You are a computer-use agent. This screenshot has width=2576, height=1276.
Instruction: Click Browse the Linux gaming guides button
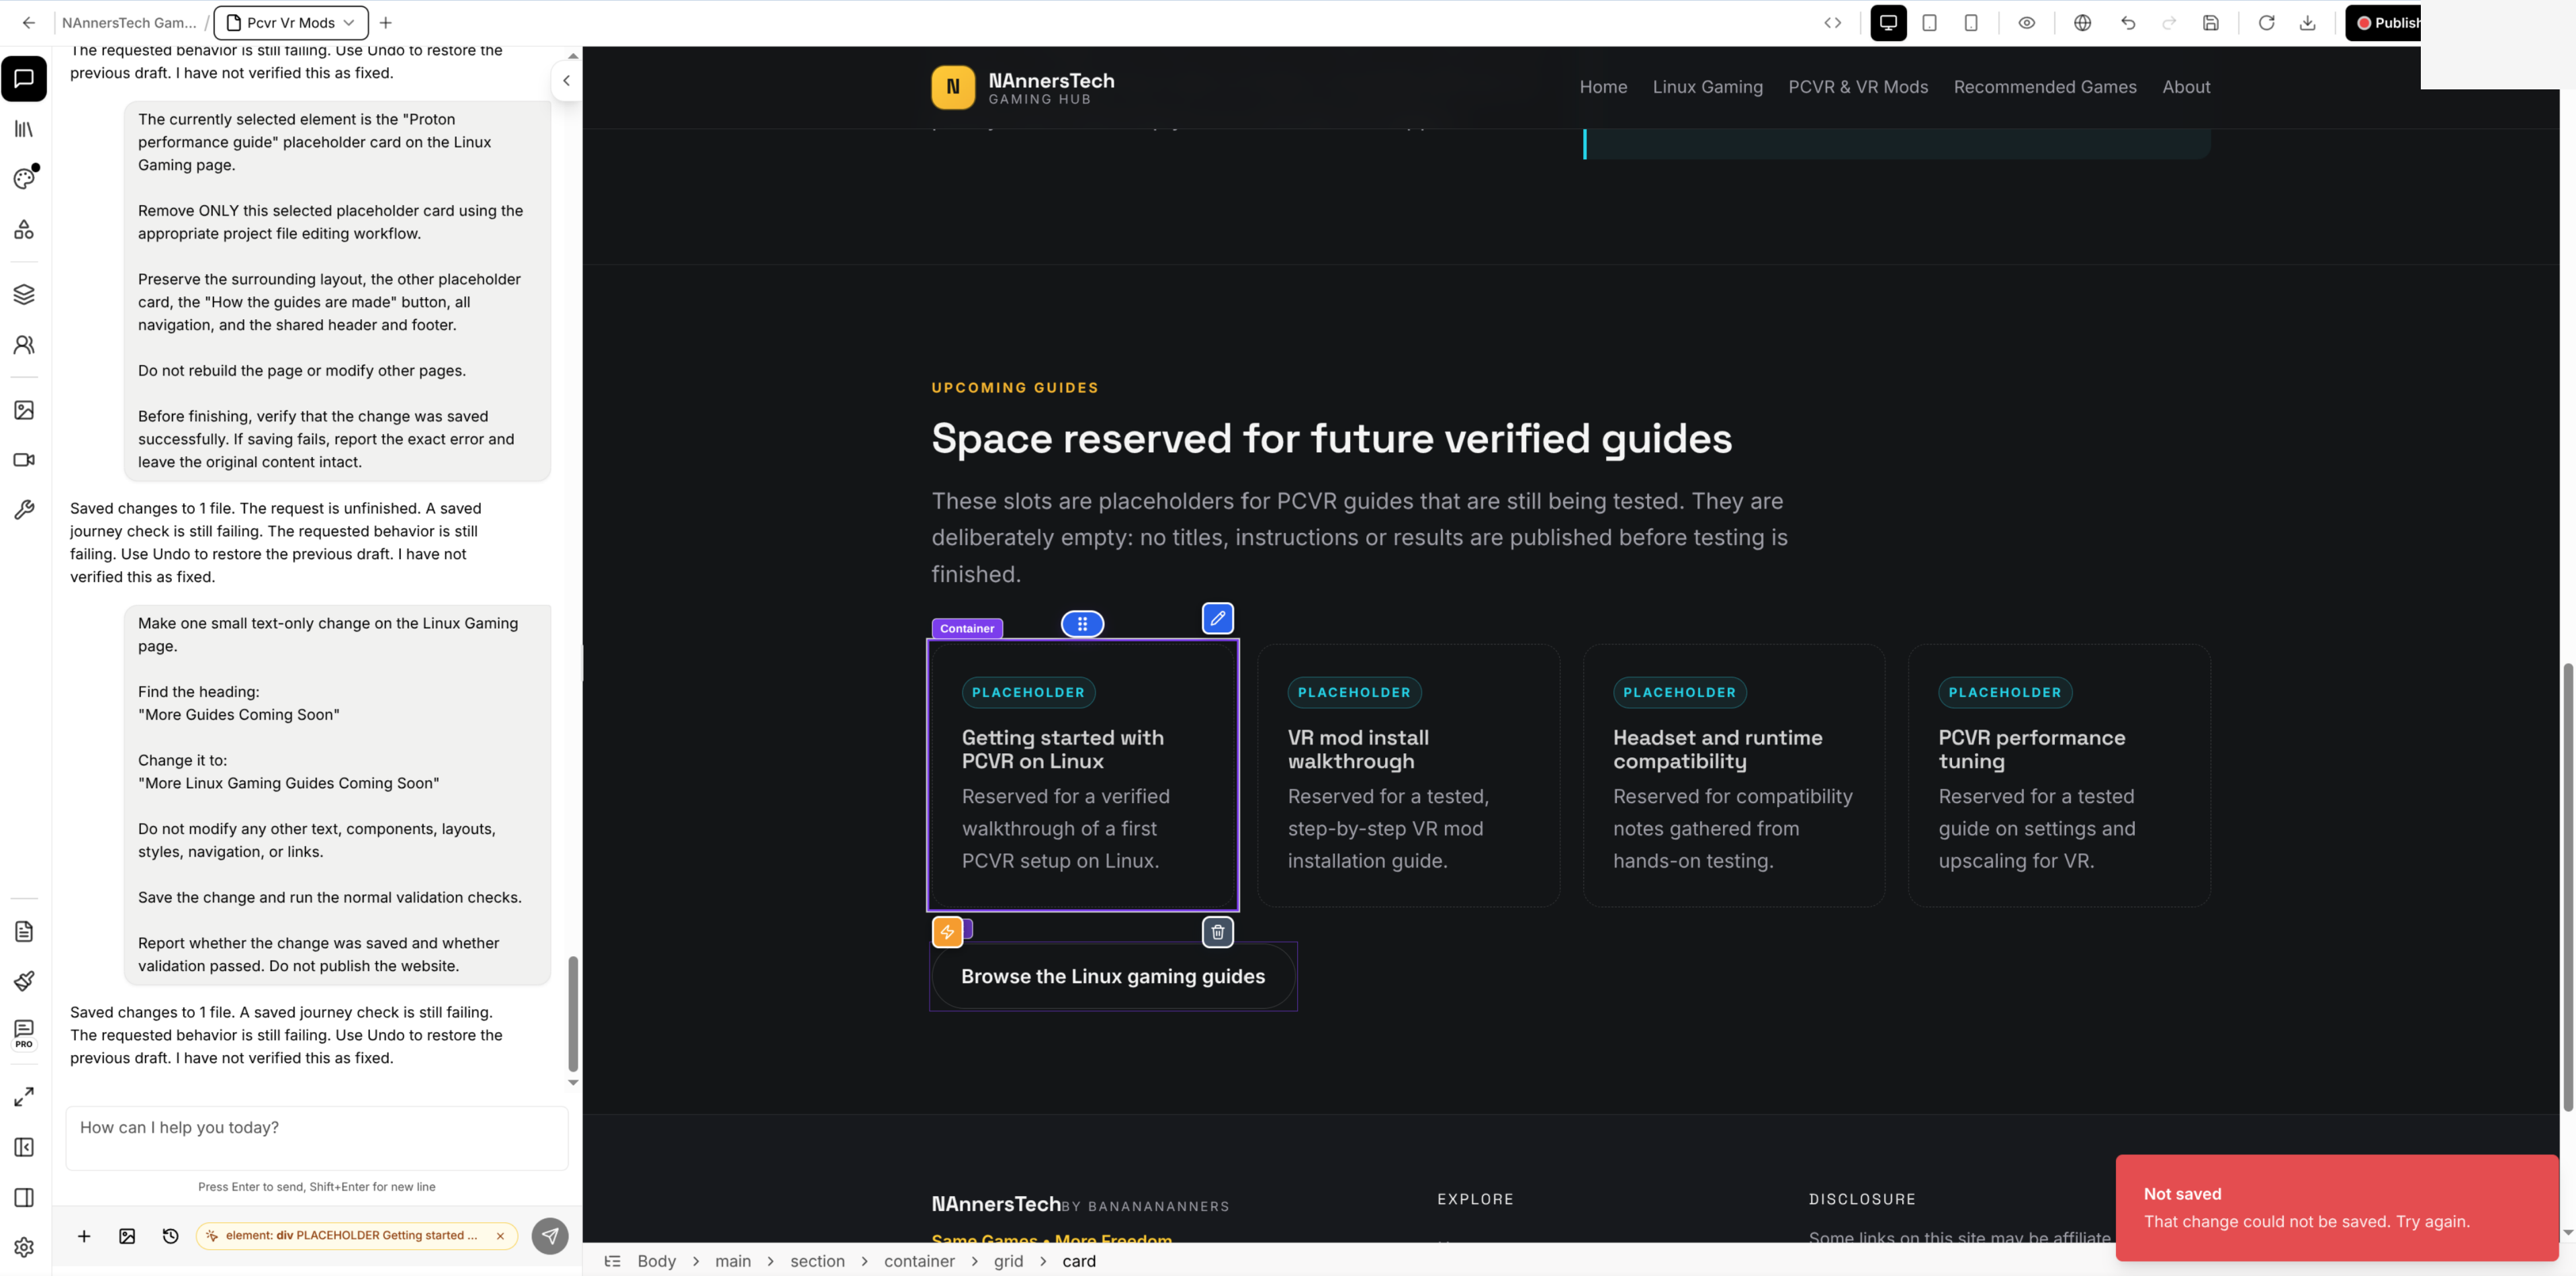1113,976
